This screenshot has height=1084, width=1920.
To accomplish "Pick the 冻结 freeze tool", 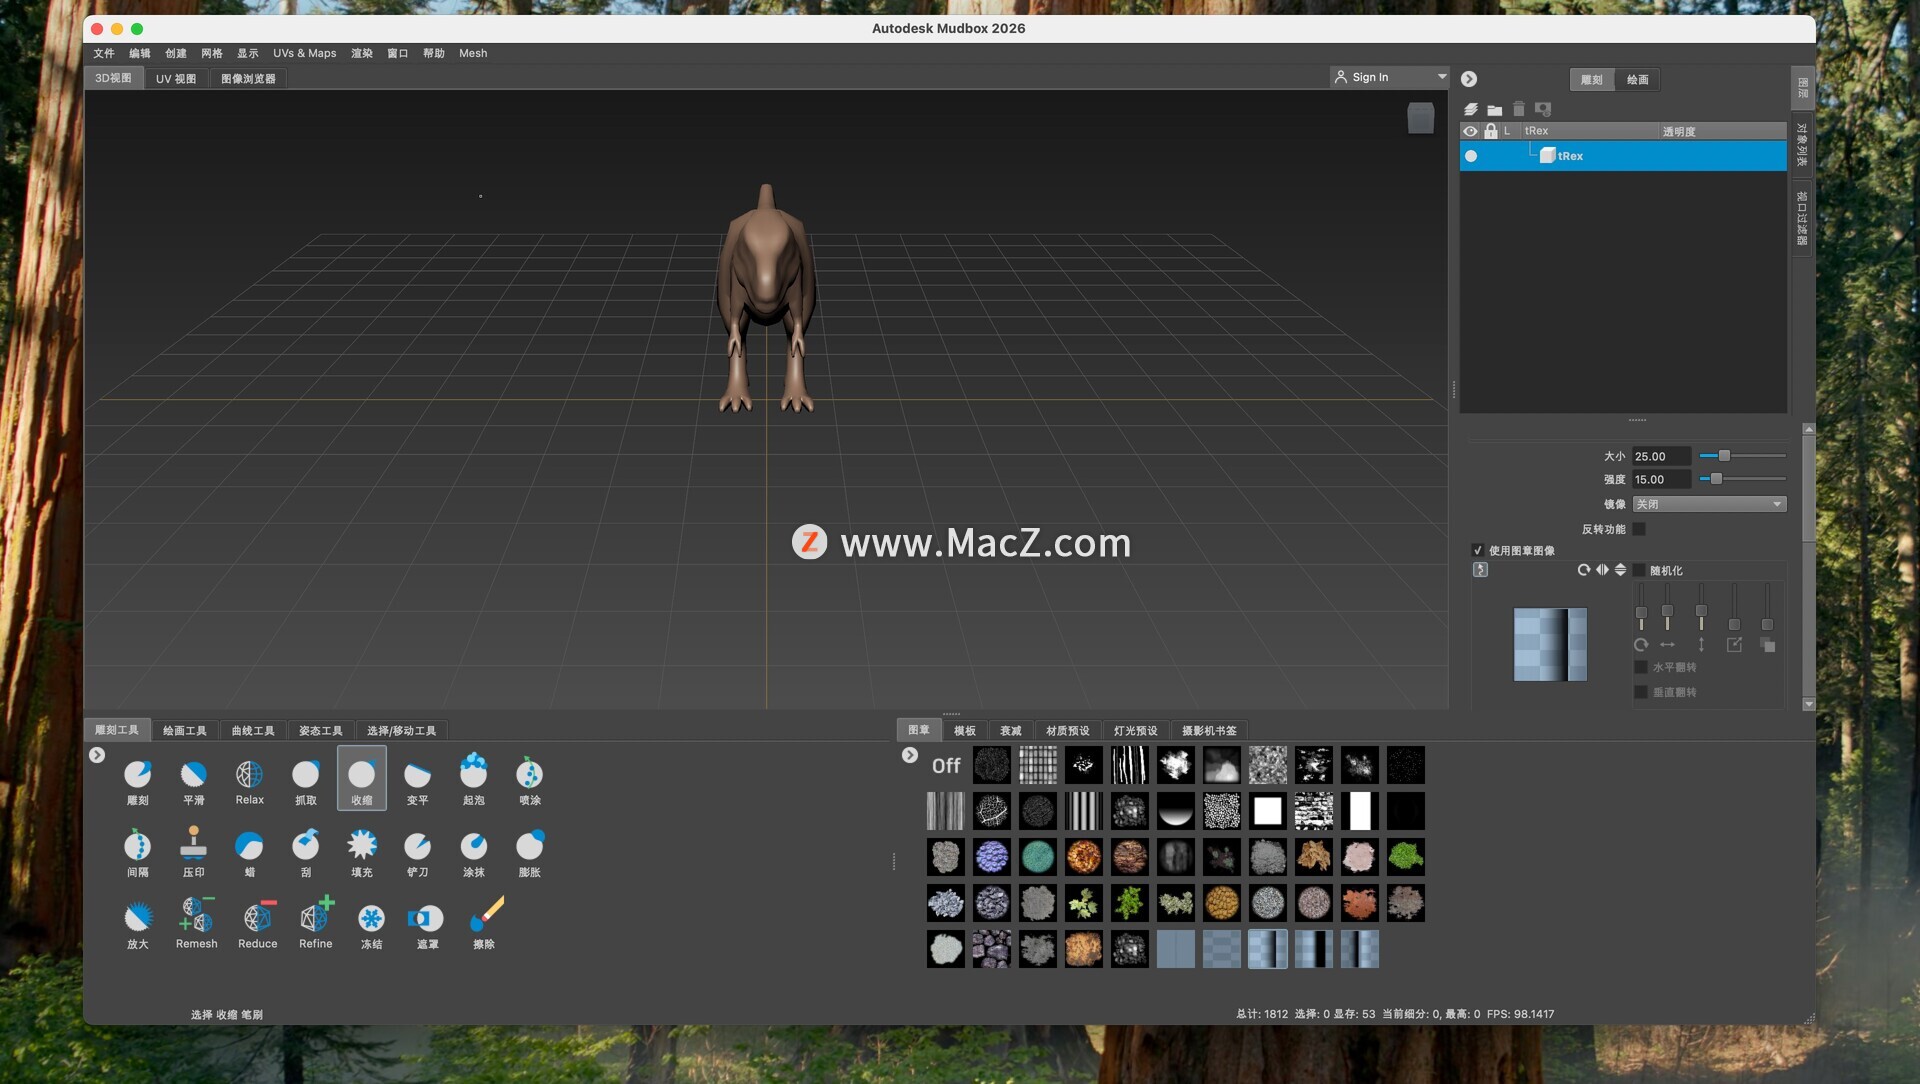I will [372, 925].
